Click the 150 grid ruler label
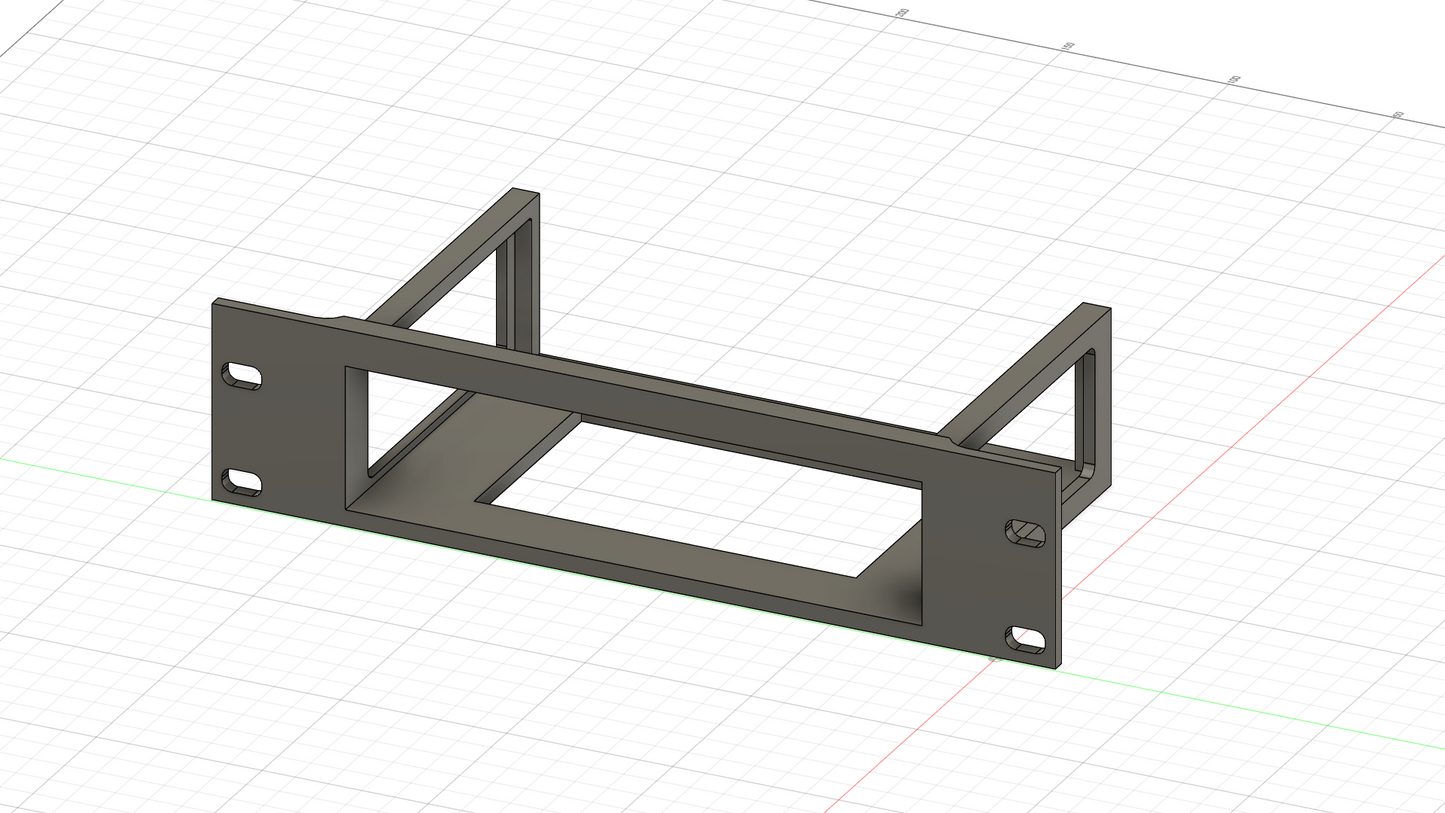 1233,78
